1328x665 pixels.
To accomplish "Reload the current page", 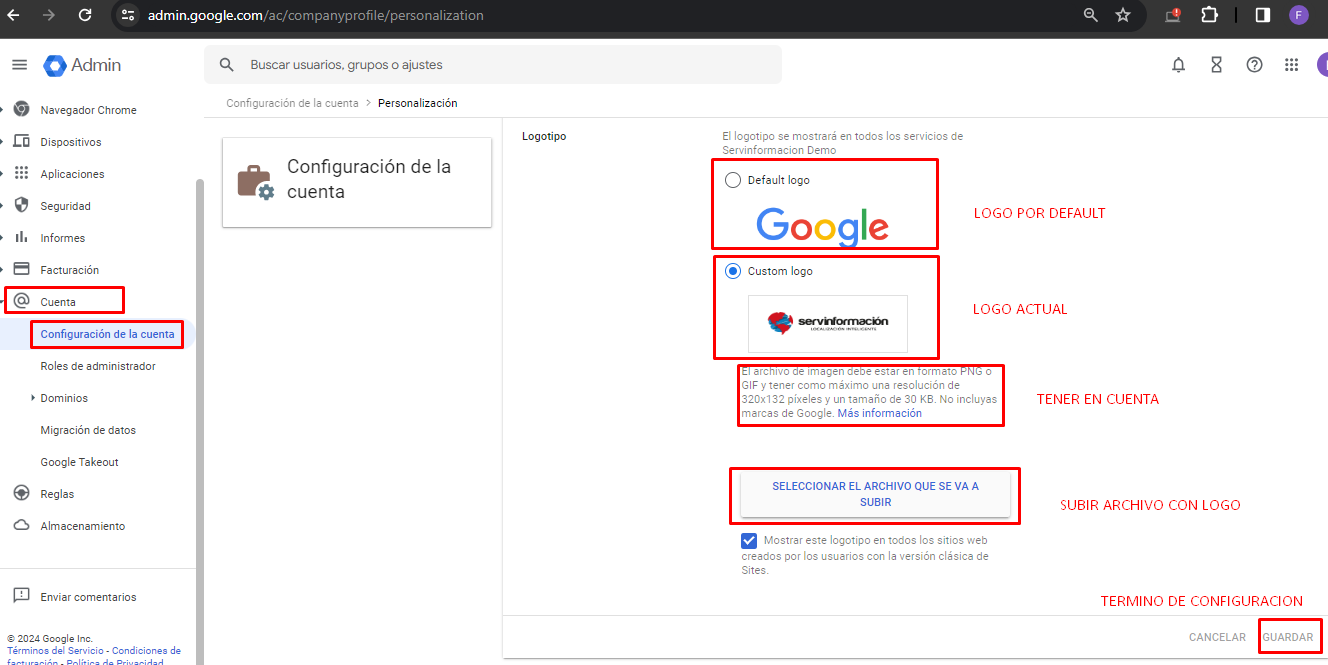I will click(x=85, y=15).
